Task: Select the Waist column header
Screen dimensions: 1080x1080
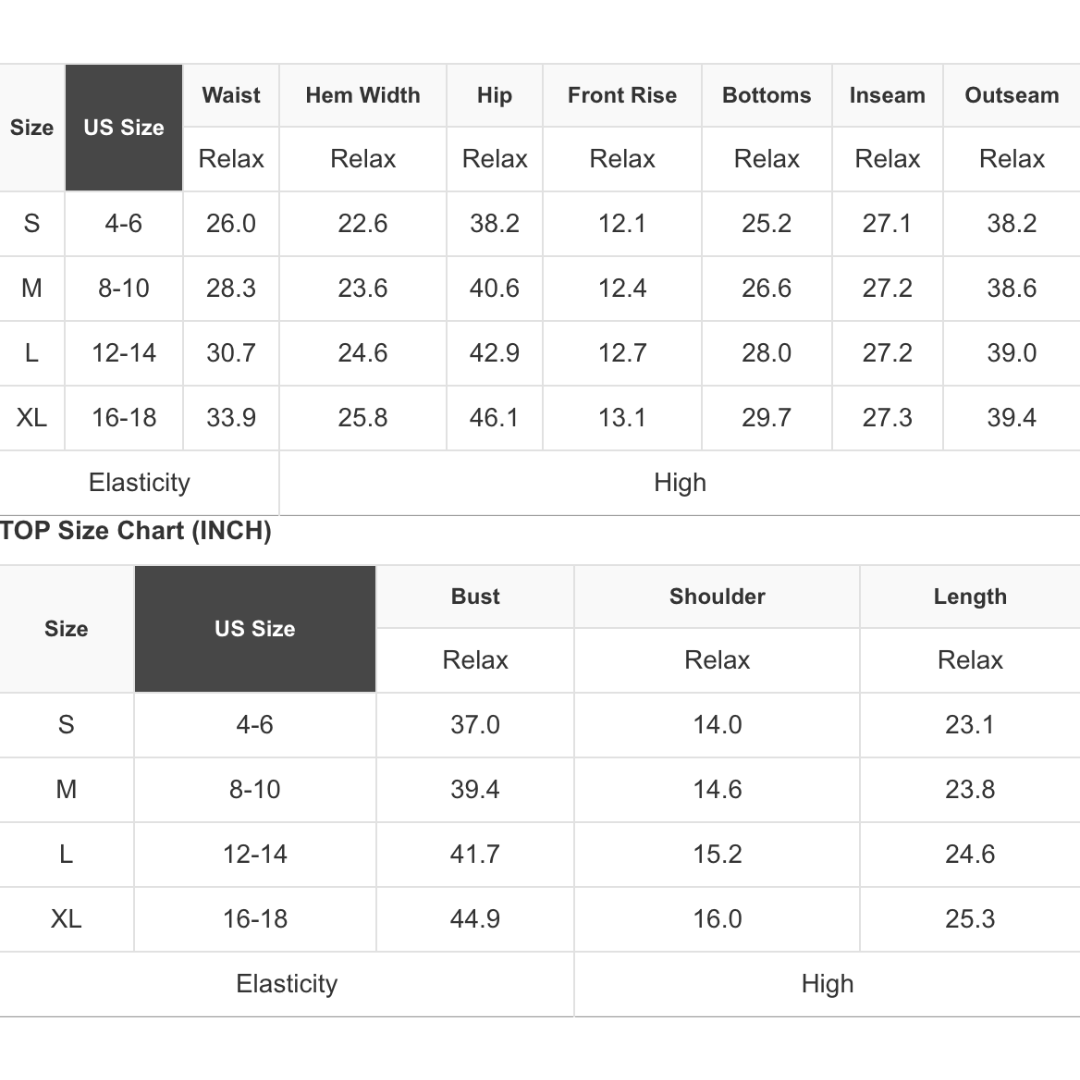Action: point(231,95)
